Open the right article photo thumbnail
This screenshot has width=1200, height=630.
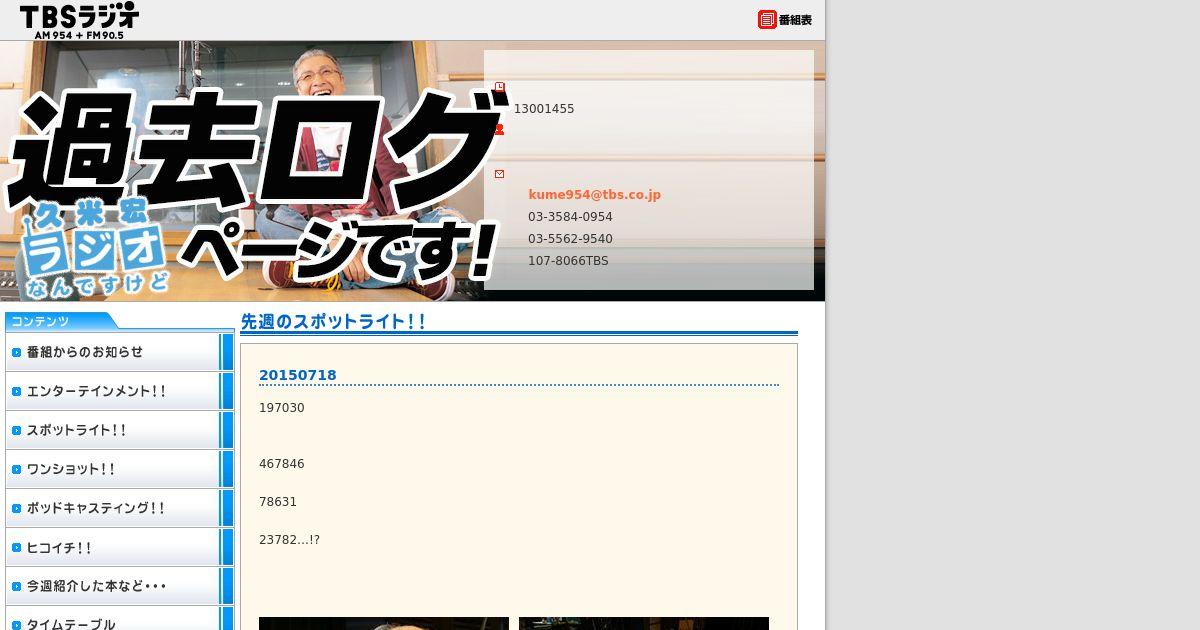click(644, 624)
